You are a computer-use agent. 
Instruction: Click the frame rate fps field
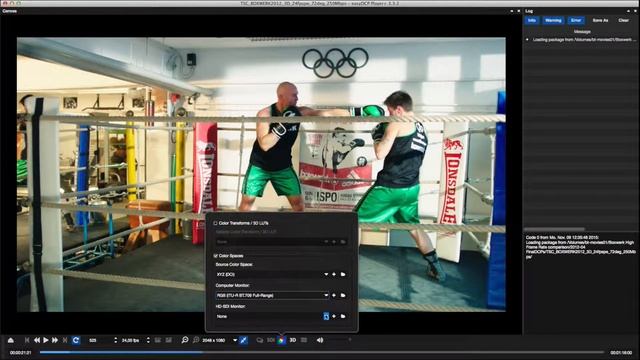click(132, 340)
